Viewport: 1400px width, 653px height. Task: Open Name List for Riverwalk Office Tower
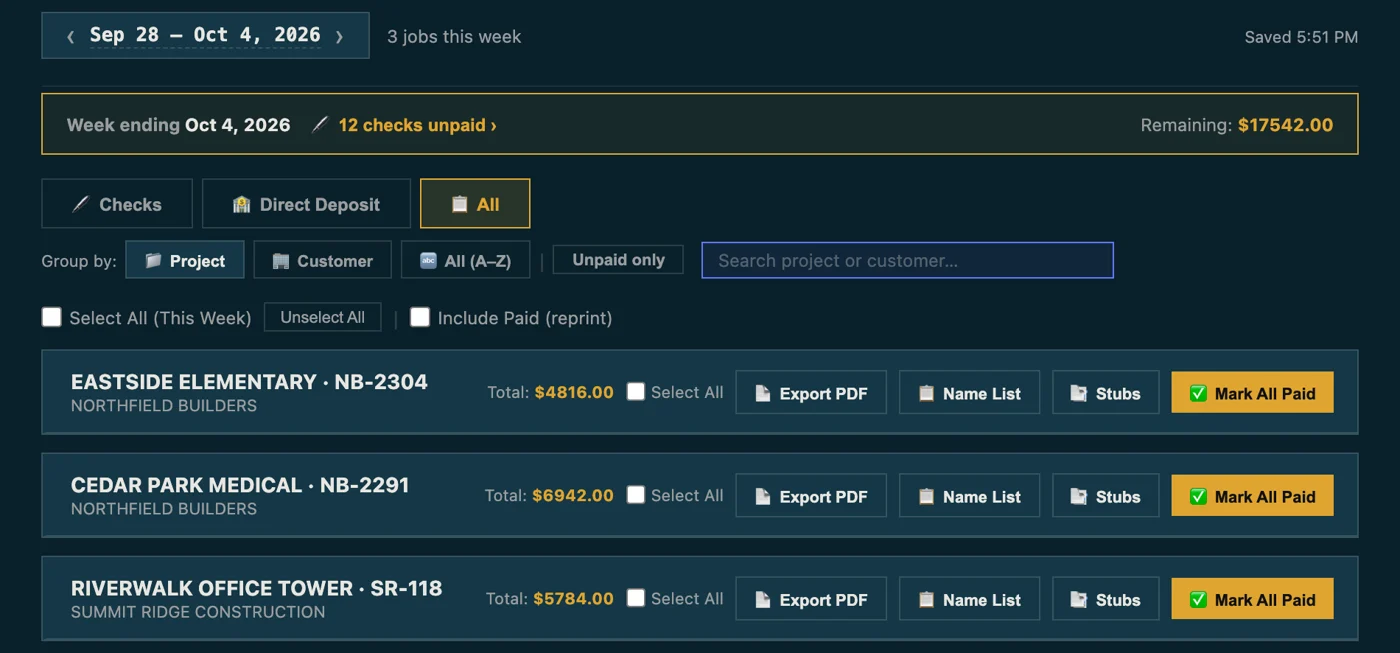coord(969,598)
